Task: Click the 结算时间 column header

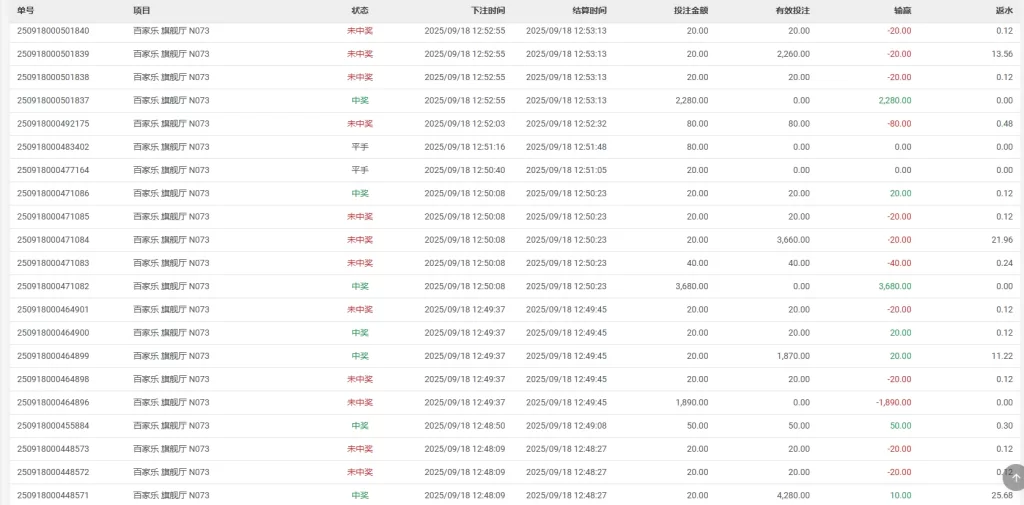Action: pyautogui.click(x=588, y=10)
